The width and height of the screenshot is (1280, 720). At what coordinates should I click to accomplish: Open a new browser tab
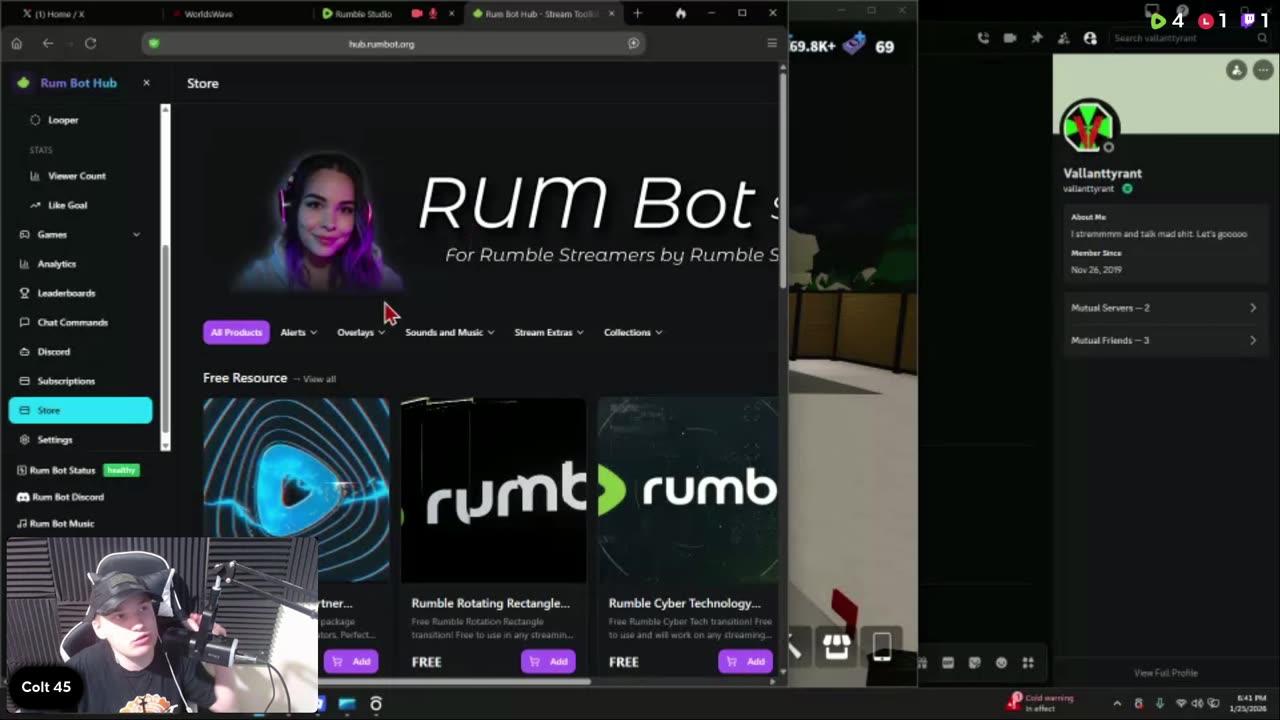coord(637,13)
